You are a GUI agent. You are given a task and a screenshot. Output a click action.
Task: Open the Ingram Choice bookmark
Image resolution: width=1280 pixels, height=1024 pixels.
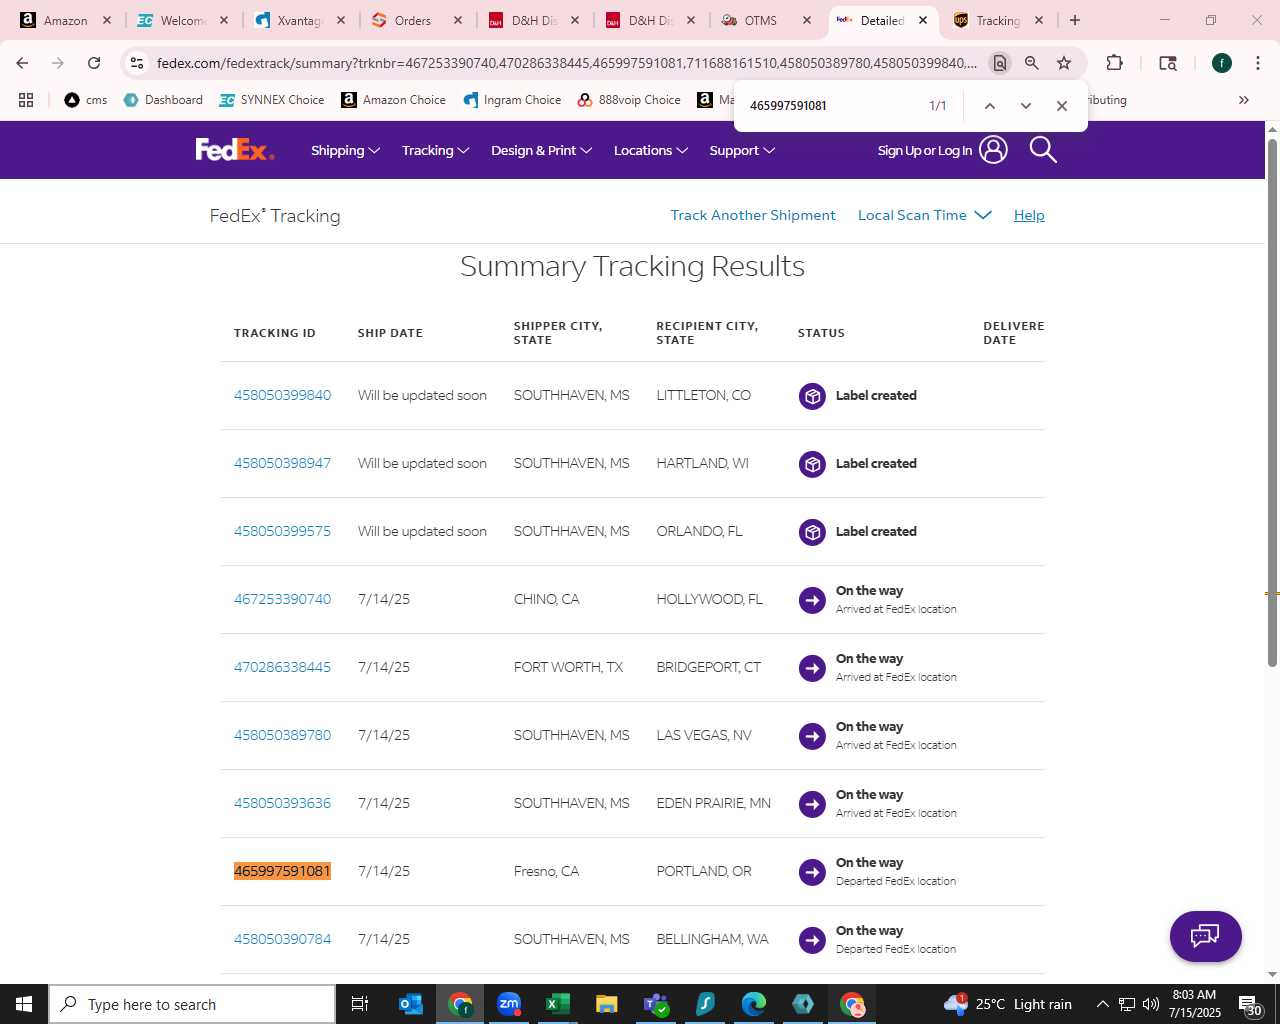click(x=513, y=100)
